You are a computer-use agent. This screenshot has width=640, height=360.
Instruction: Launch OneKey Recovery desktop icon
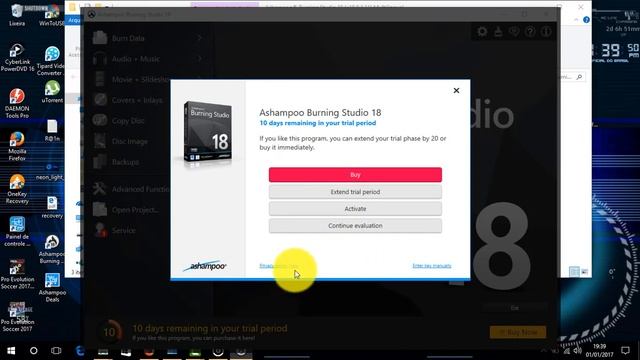click(x=17, y=189)
